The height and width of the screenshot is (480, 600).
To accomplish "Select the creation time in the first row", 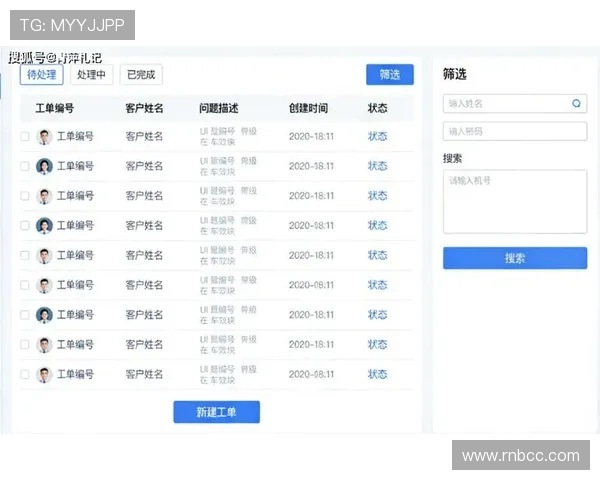I will 311,136.
